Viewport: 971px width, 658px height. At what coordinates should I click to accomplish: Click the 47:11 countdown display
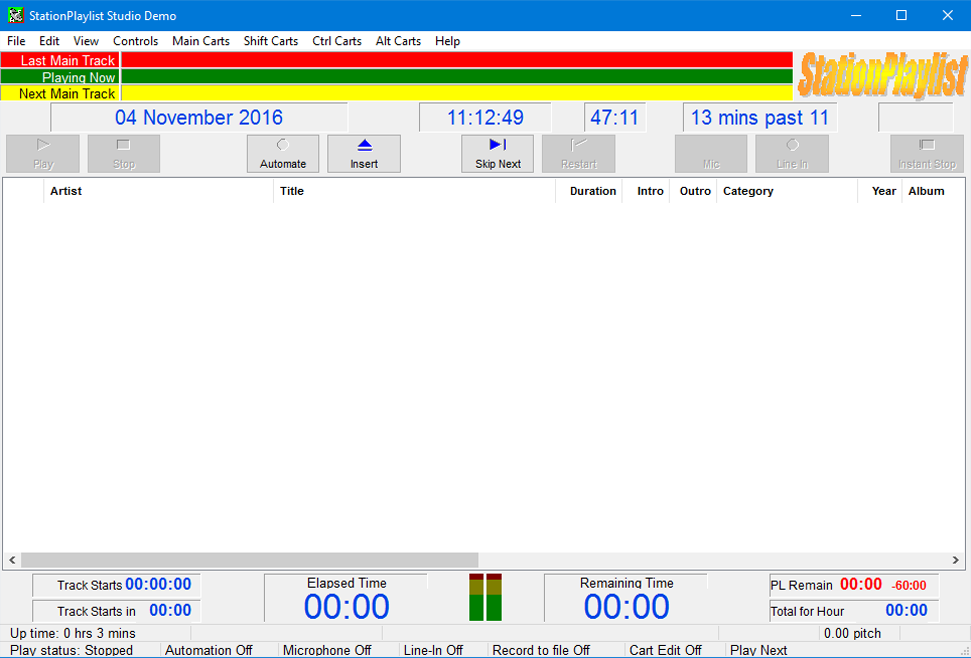click(x=614, y=118)
